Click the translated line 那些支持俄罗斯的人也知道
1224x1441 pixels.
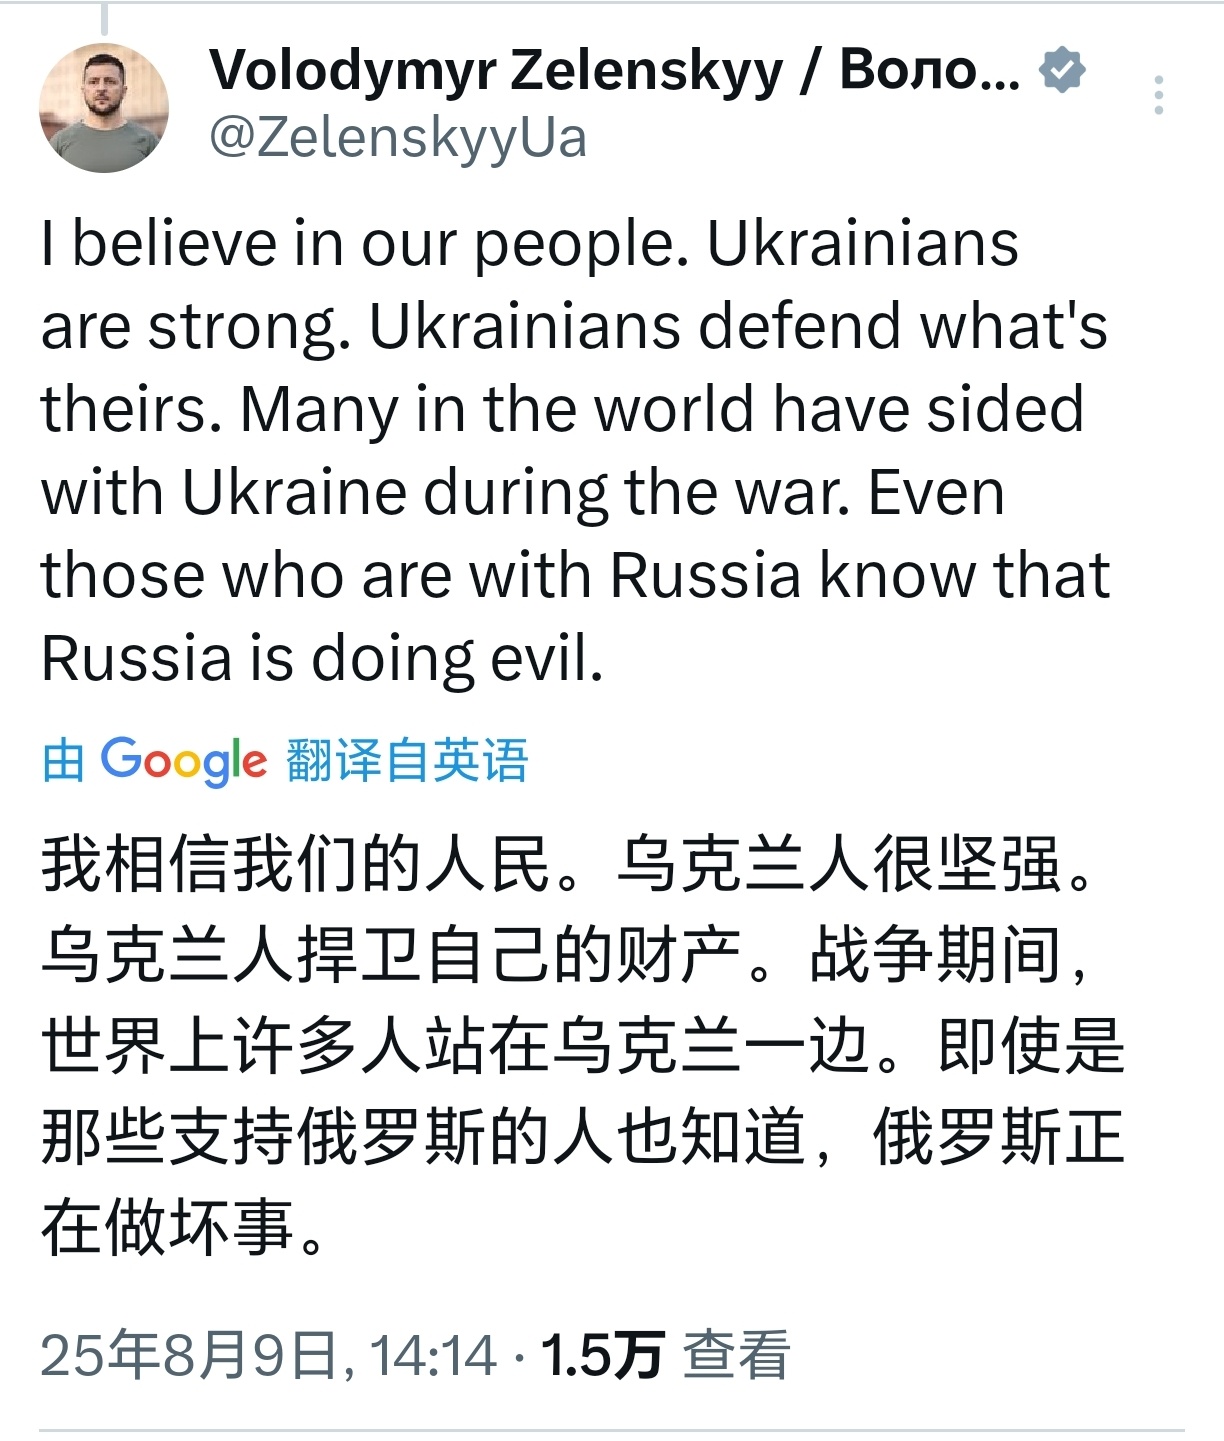pyautogui.click(x=423, y=1137)
